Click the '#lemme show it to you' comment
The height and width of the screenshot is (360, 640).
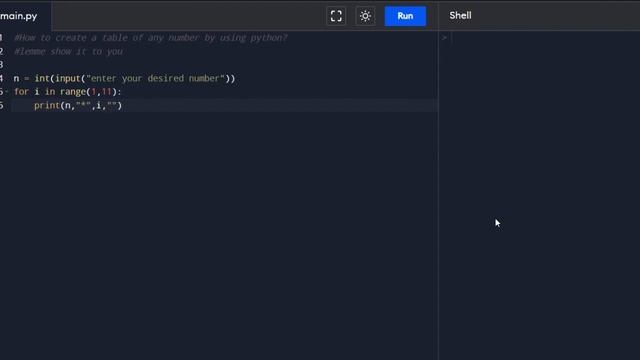(x=68, y=51)
